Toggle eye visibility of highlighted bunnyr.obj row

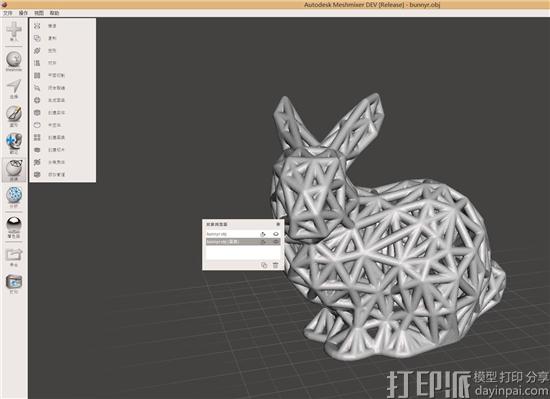276,242
